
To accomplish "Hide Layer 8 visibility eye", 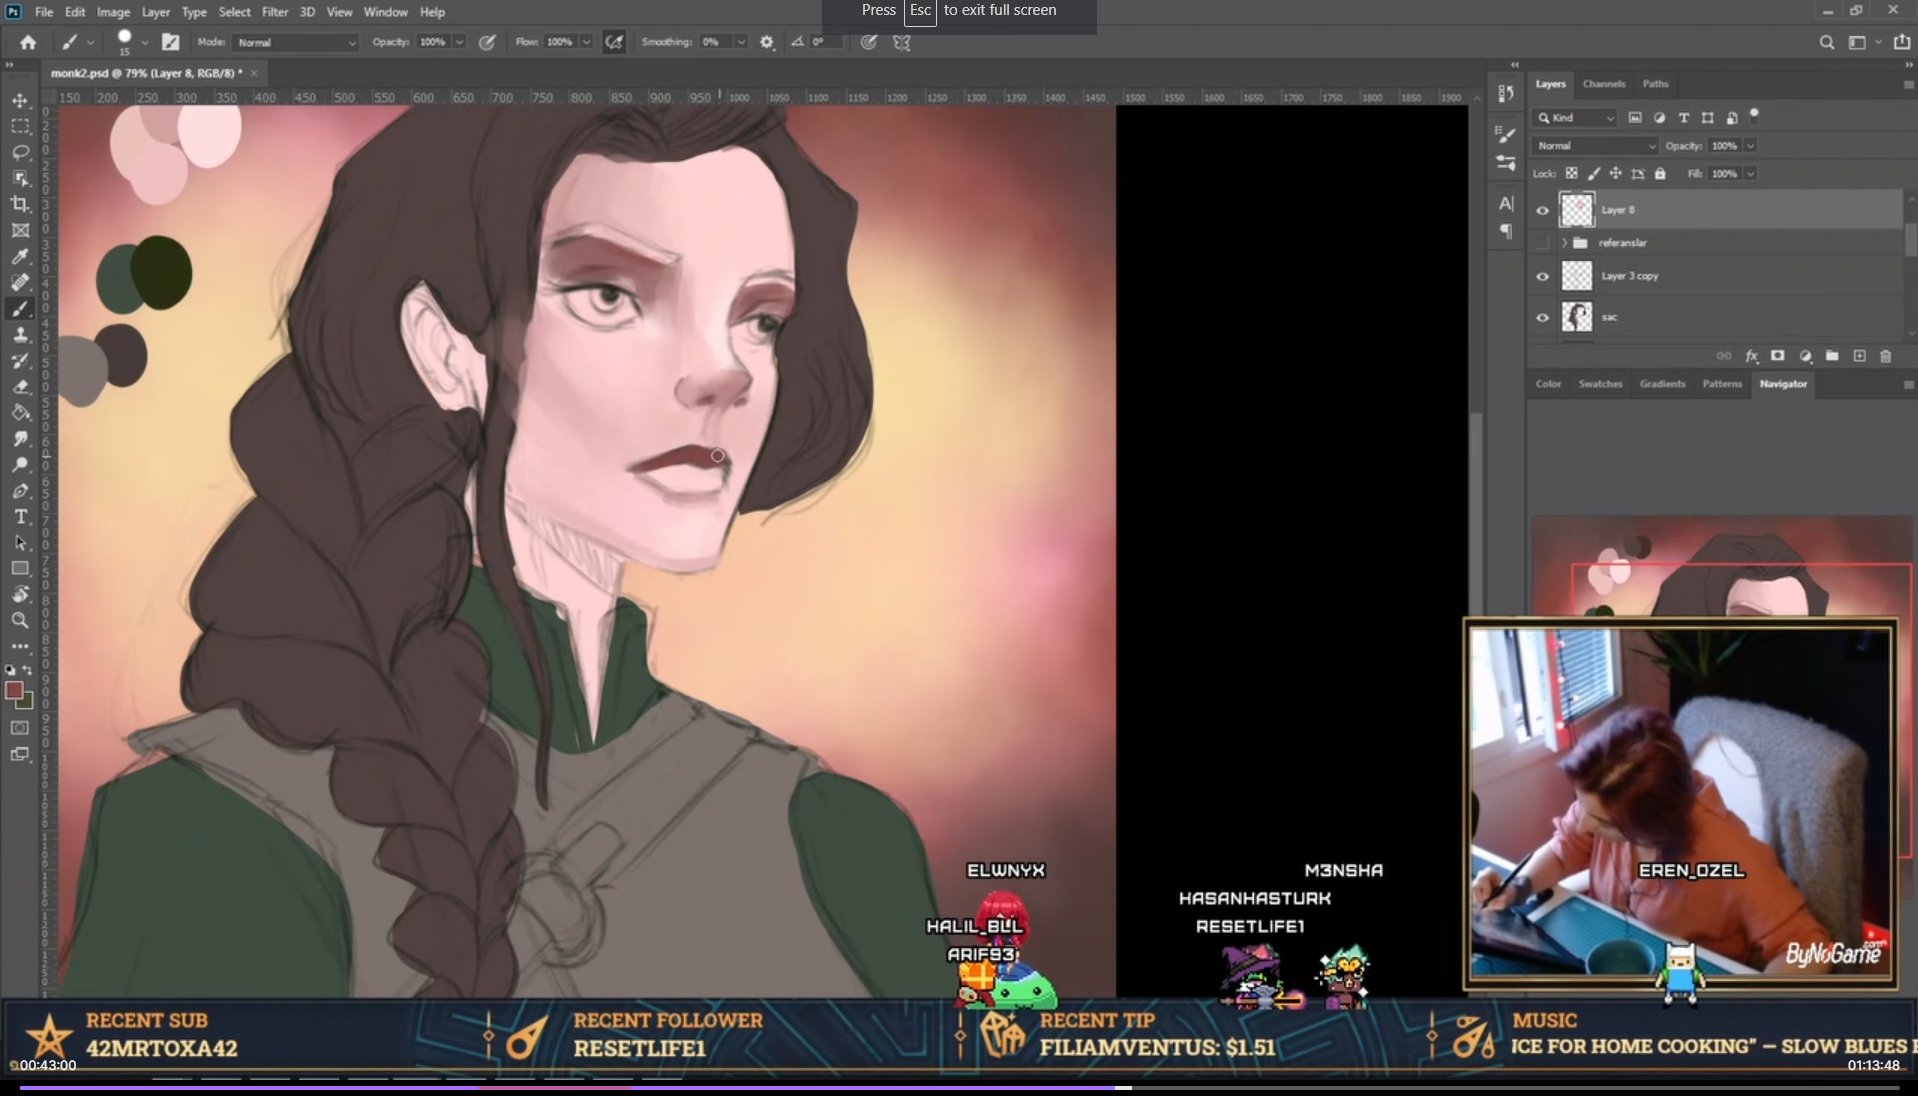I will coord(1542,210).
